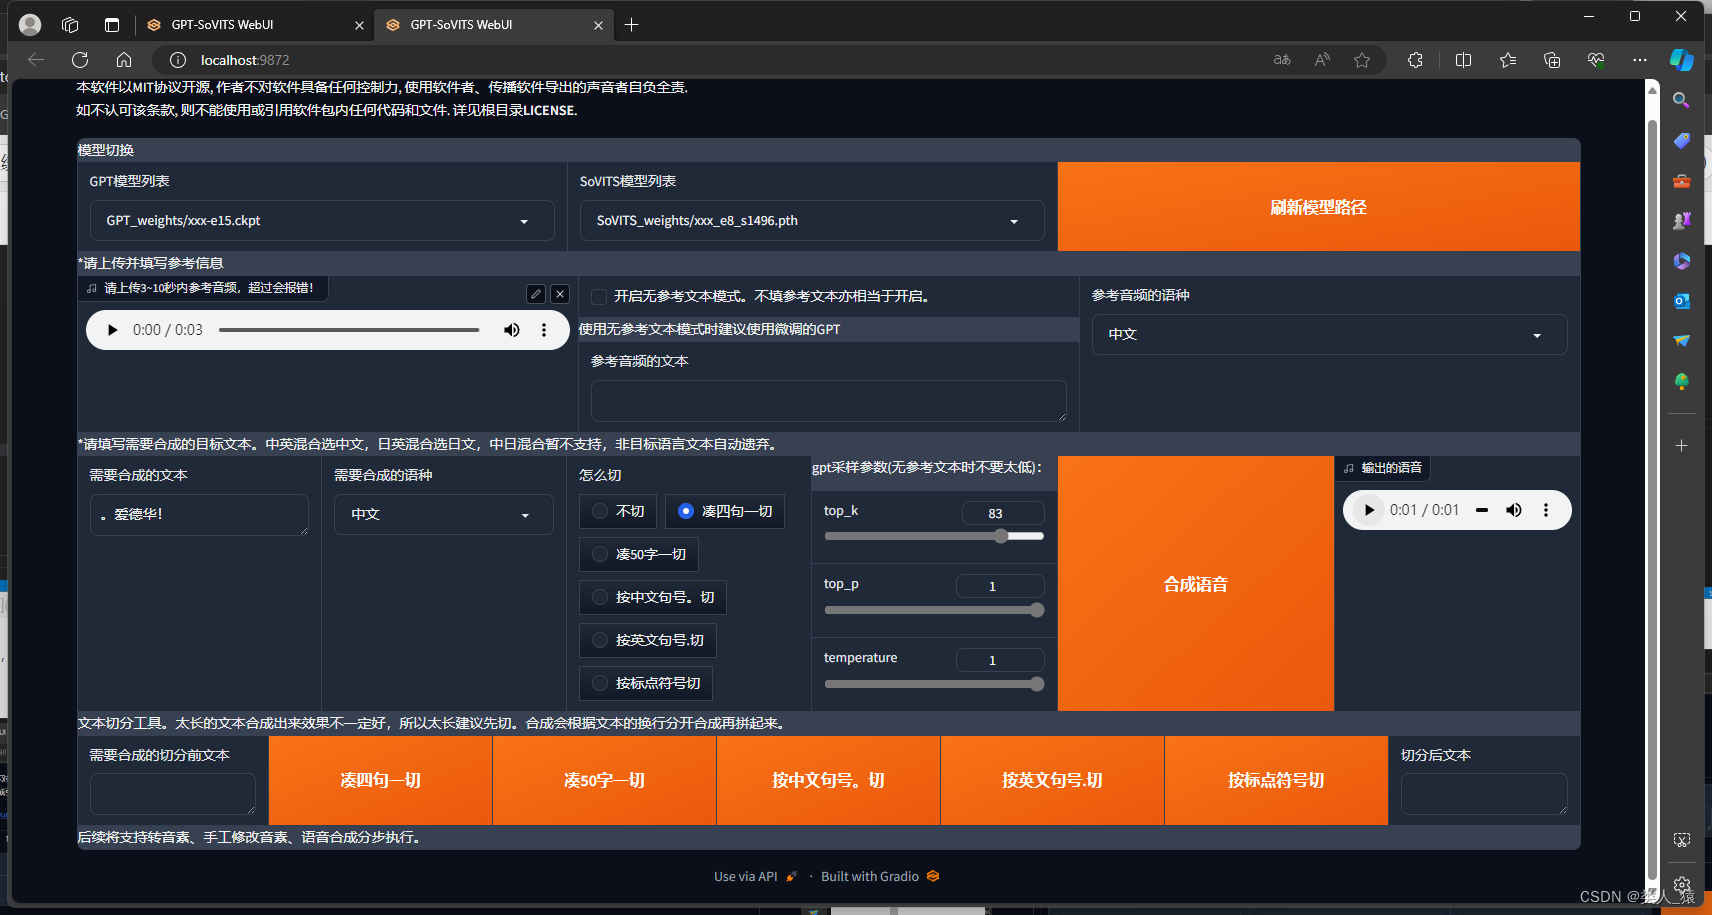Open the Use via API link
The height and width of the screenshot is (915, 1712).
tap(755, 877)
